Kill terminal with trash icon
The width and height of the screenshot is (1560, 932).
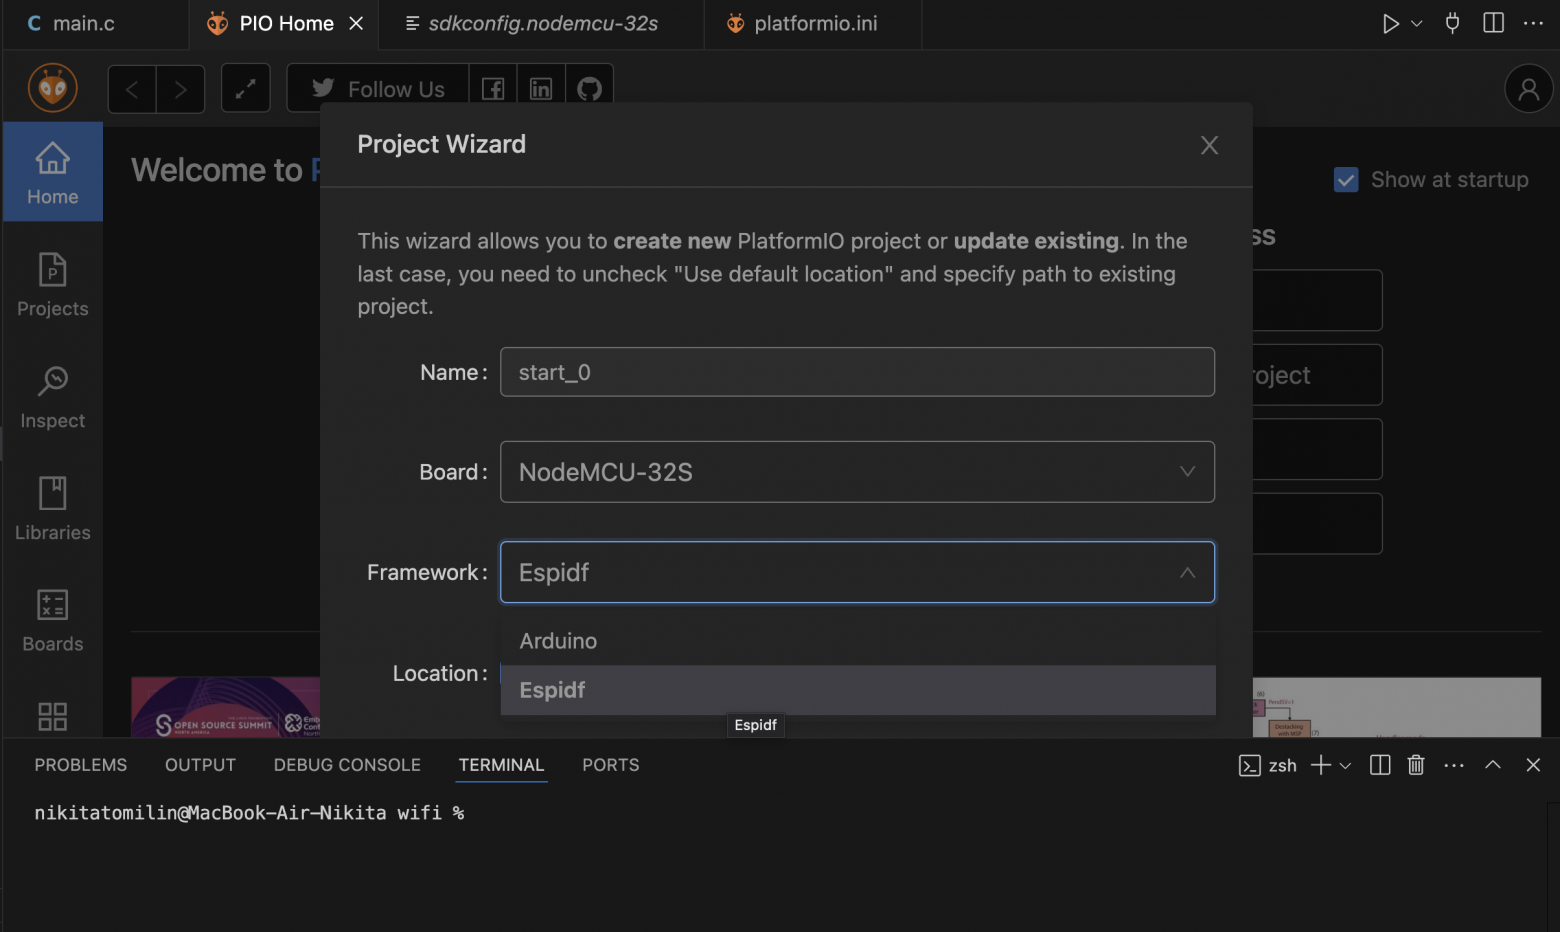[1416, 765]
